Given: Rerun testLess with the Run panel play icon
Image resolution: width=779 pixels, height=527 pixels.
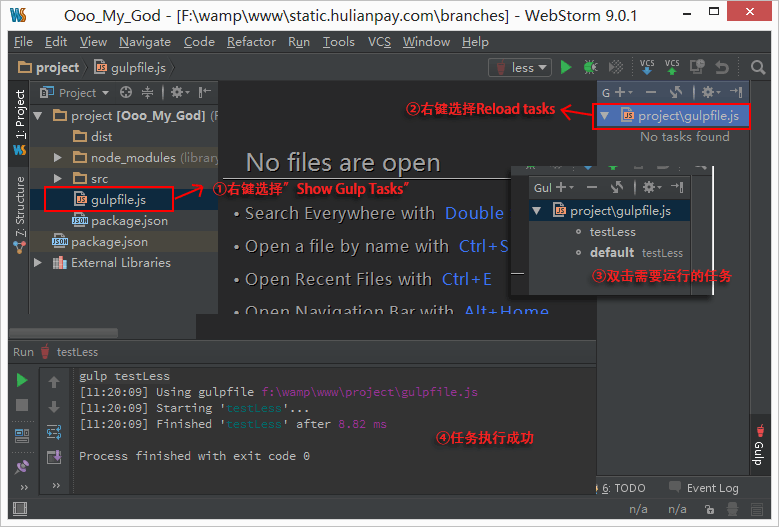Looking at the screenshot, I should 22,380.
